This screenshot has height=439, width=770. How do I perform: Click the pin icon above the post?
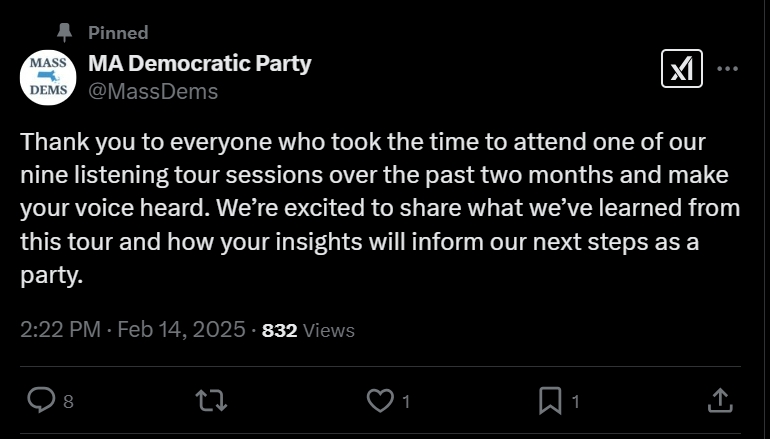pyautogui.click(x=65, y=33)
